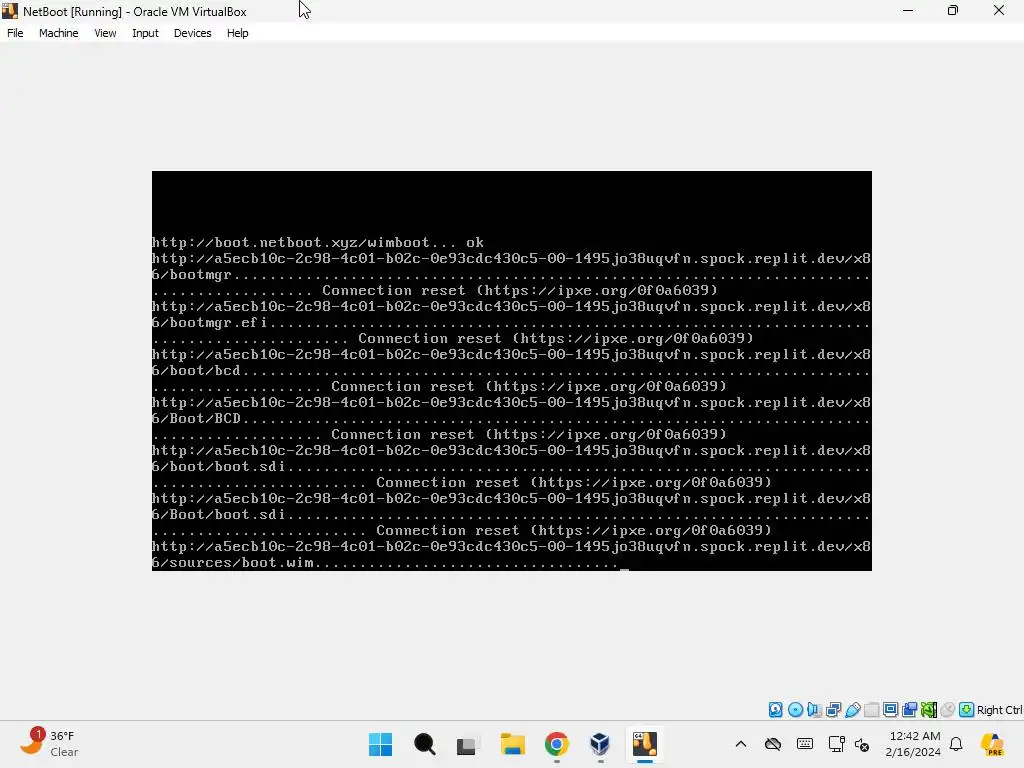
Task: Open the Copilot preview icon
Action: (x=992, y=744)
